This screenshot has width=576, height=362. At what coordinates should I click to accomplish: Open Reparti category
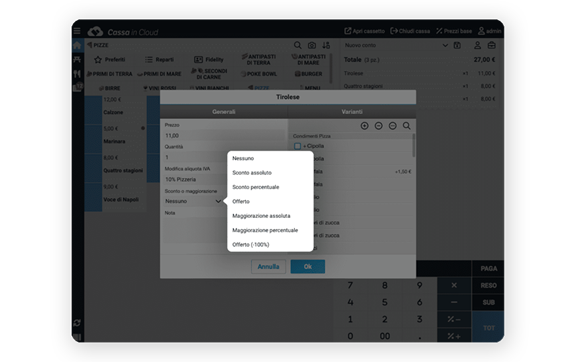click(159, 60)
